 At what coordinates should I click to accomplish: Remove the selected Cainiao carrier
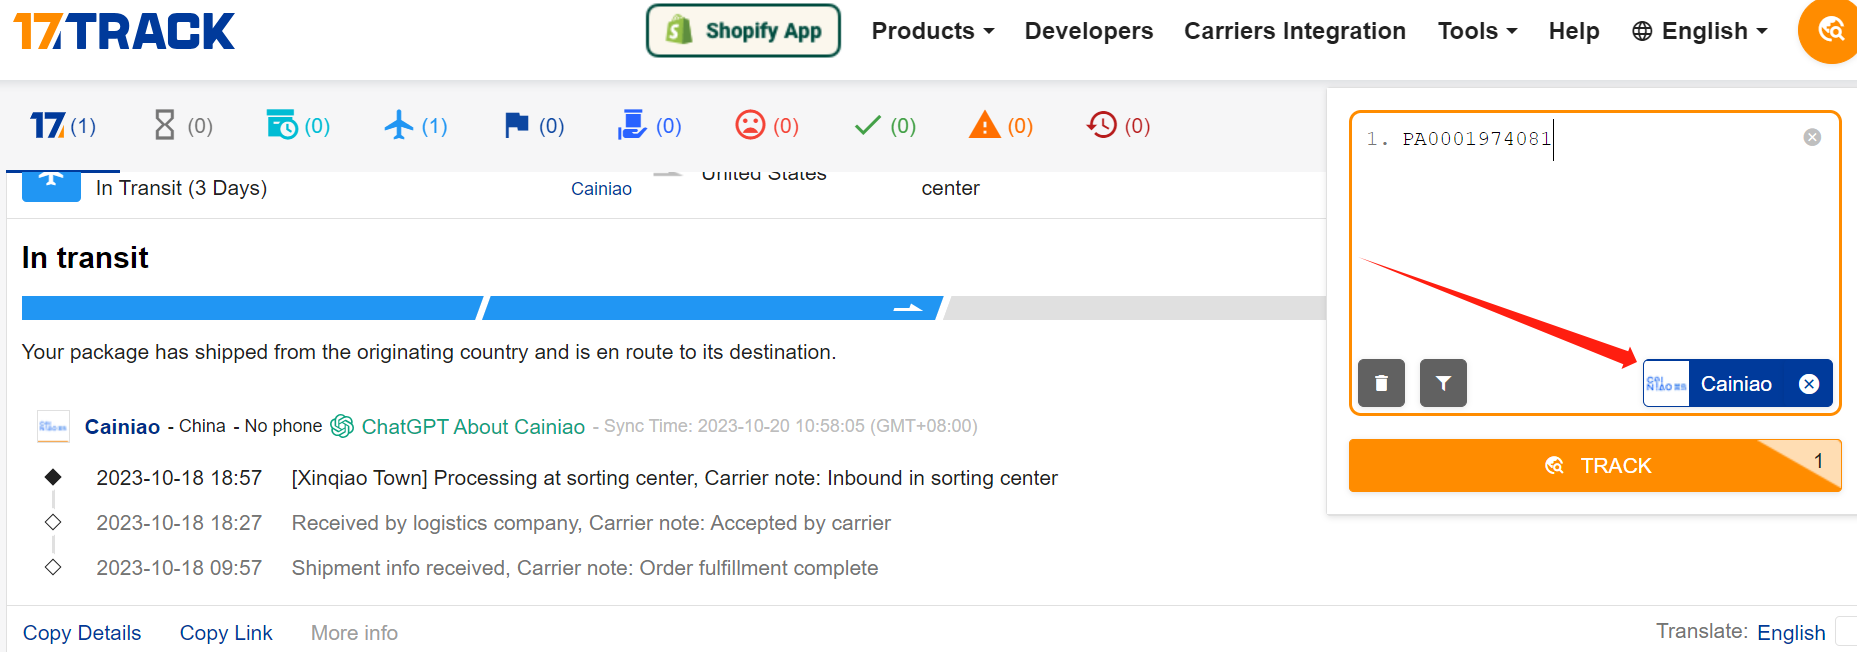click(1809, 384)
